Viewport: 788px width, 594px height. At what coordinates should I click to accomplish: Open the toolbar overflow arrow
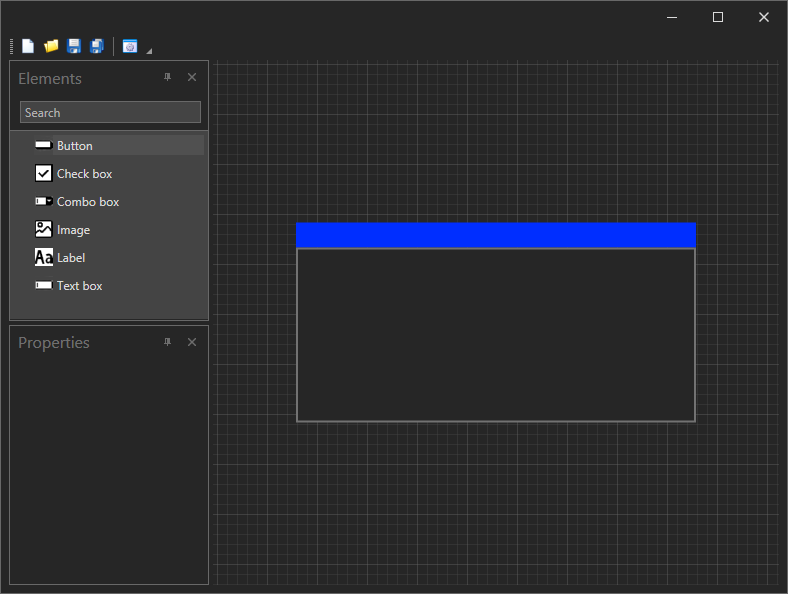pyautogui.click(x=149, y=50)
